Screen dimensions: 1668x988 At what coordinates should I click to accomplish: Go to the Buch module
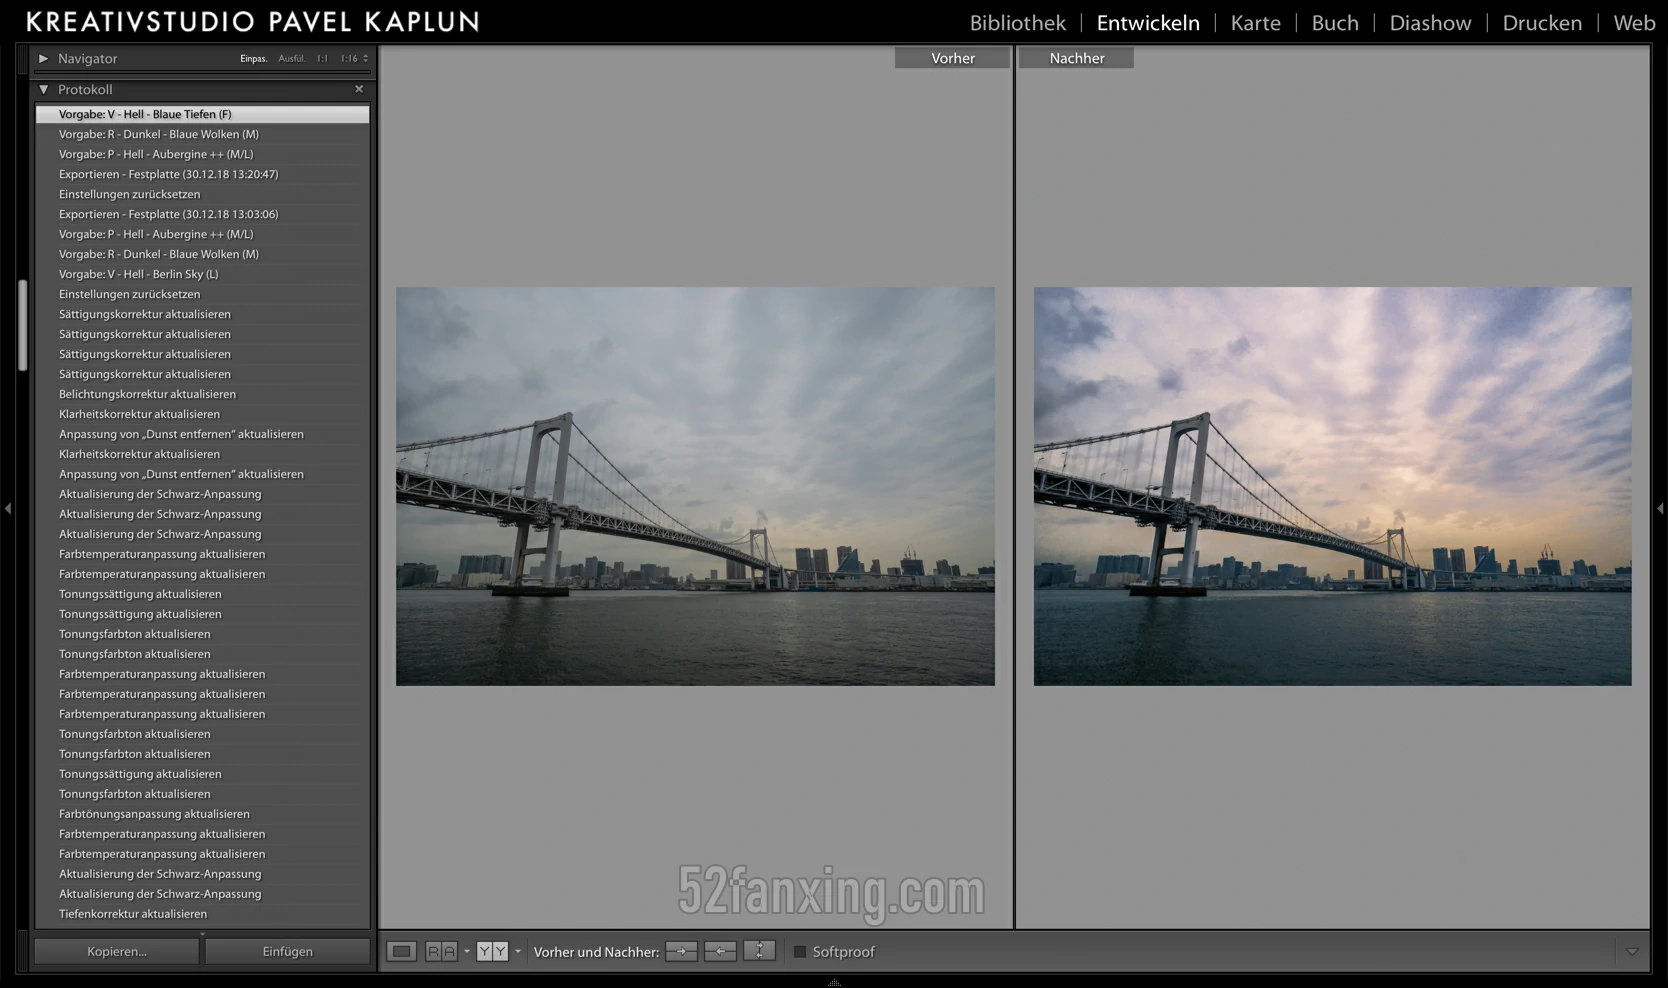(1335, 23)
